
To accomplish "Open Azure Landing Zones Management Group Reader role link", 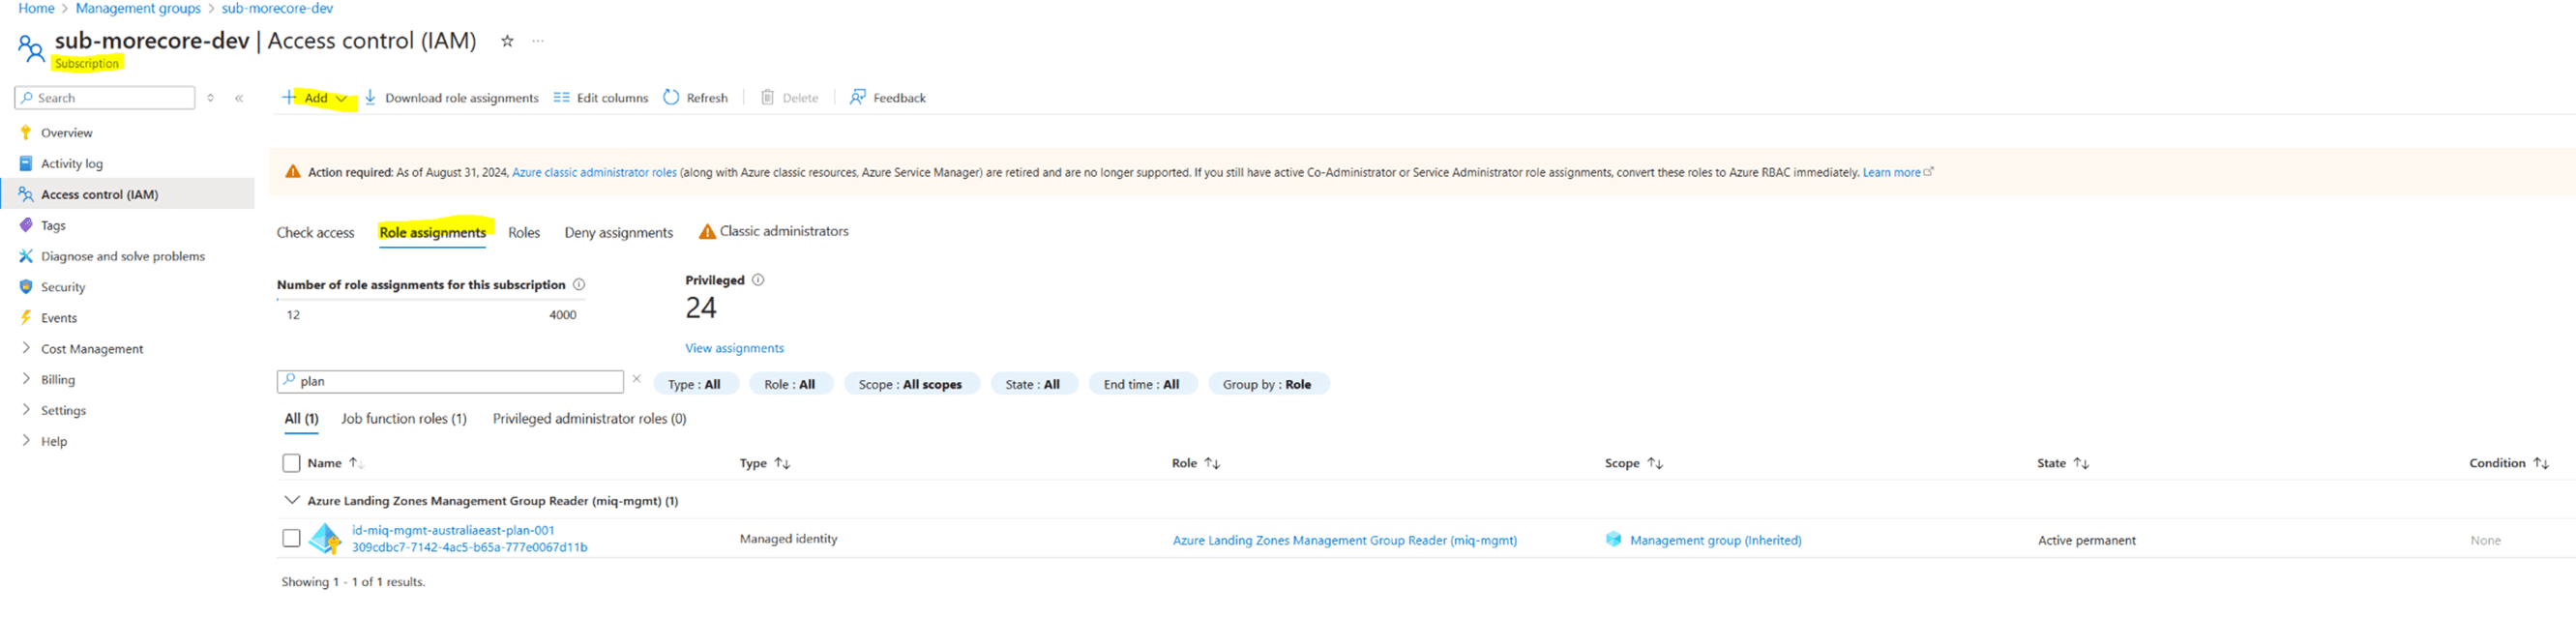I will 1345,540.
